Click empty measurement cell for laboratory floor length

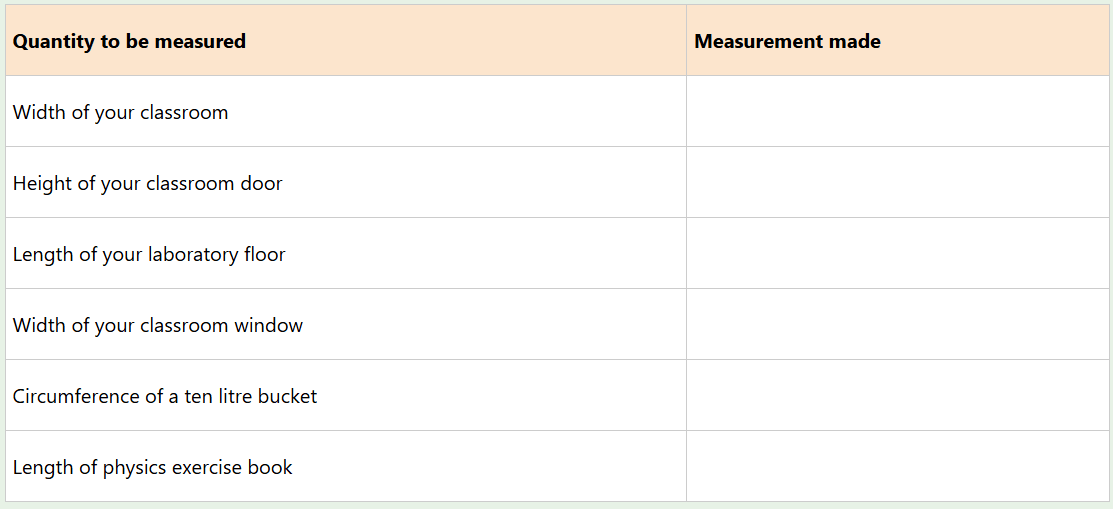coord(897,254)
